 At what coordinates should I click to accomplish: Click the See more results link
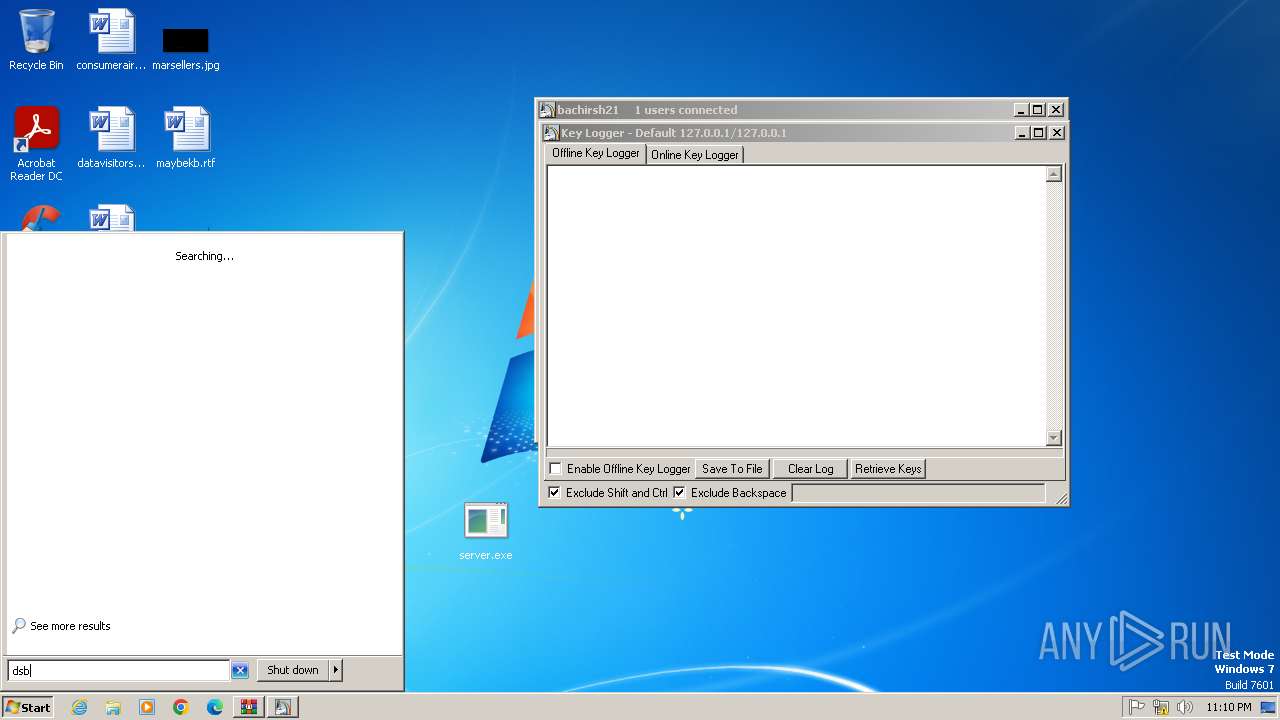pyautogui.click(x=70, y=626)
